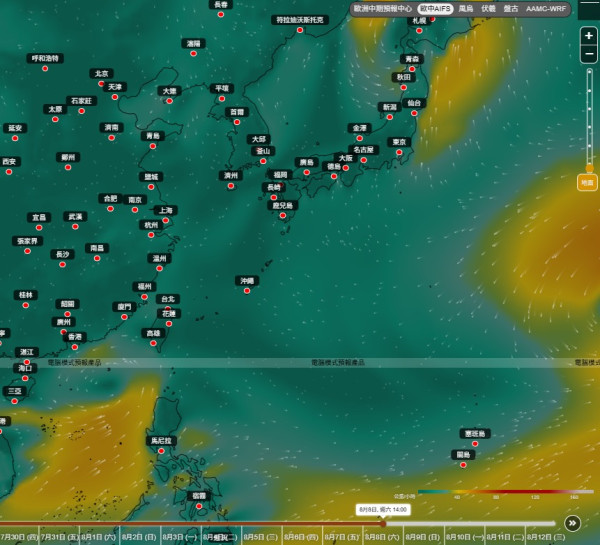This screenshot has width=600, height=545.
Task: Click the 溫州 city label
Action: 160,258
